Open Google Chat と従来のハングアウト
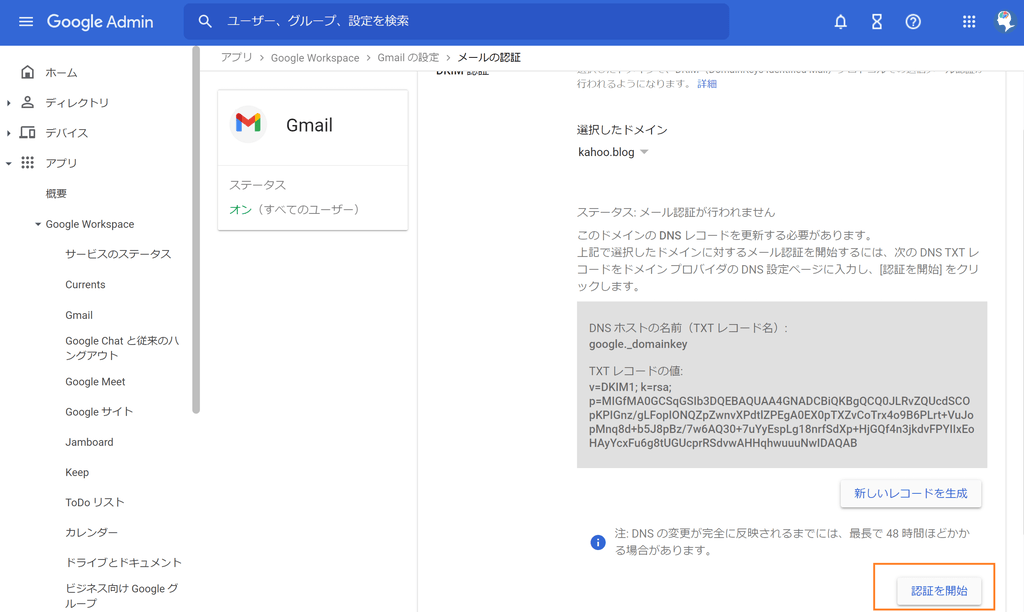The width and height of the screenshot is (1024, 612). coord(122,348)
